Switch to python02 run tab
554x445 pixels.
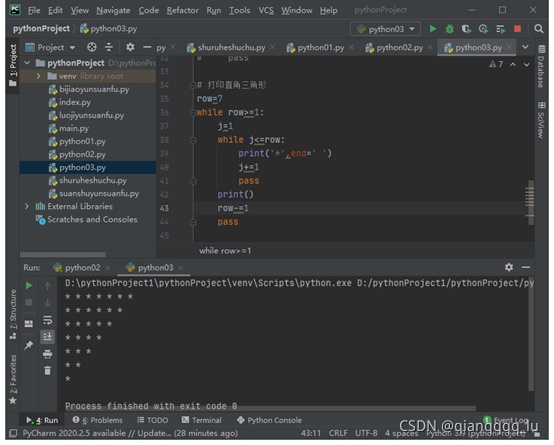[x=82, y=268]
